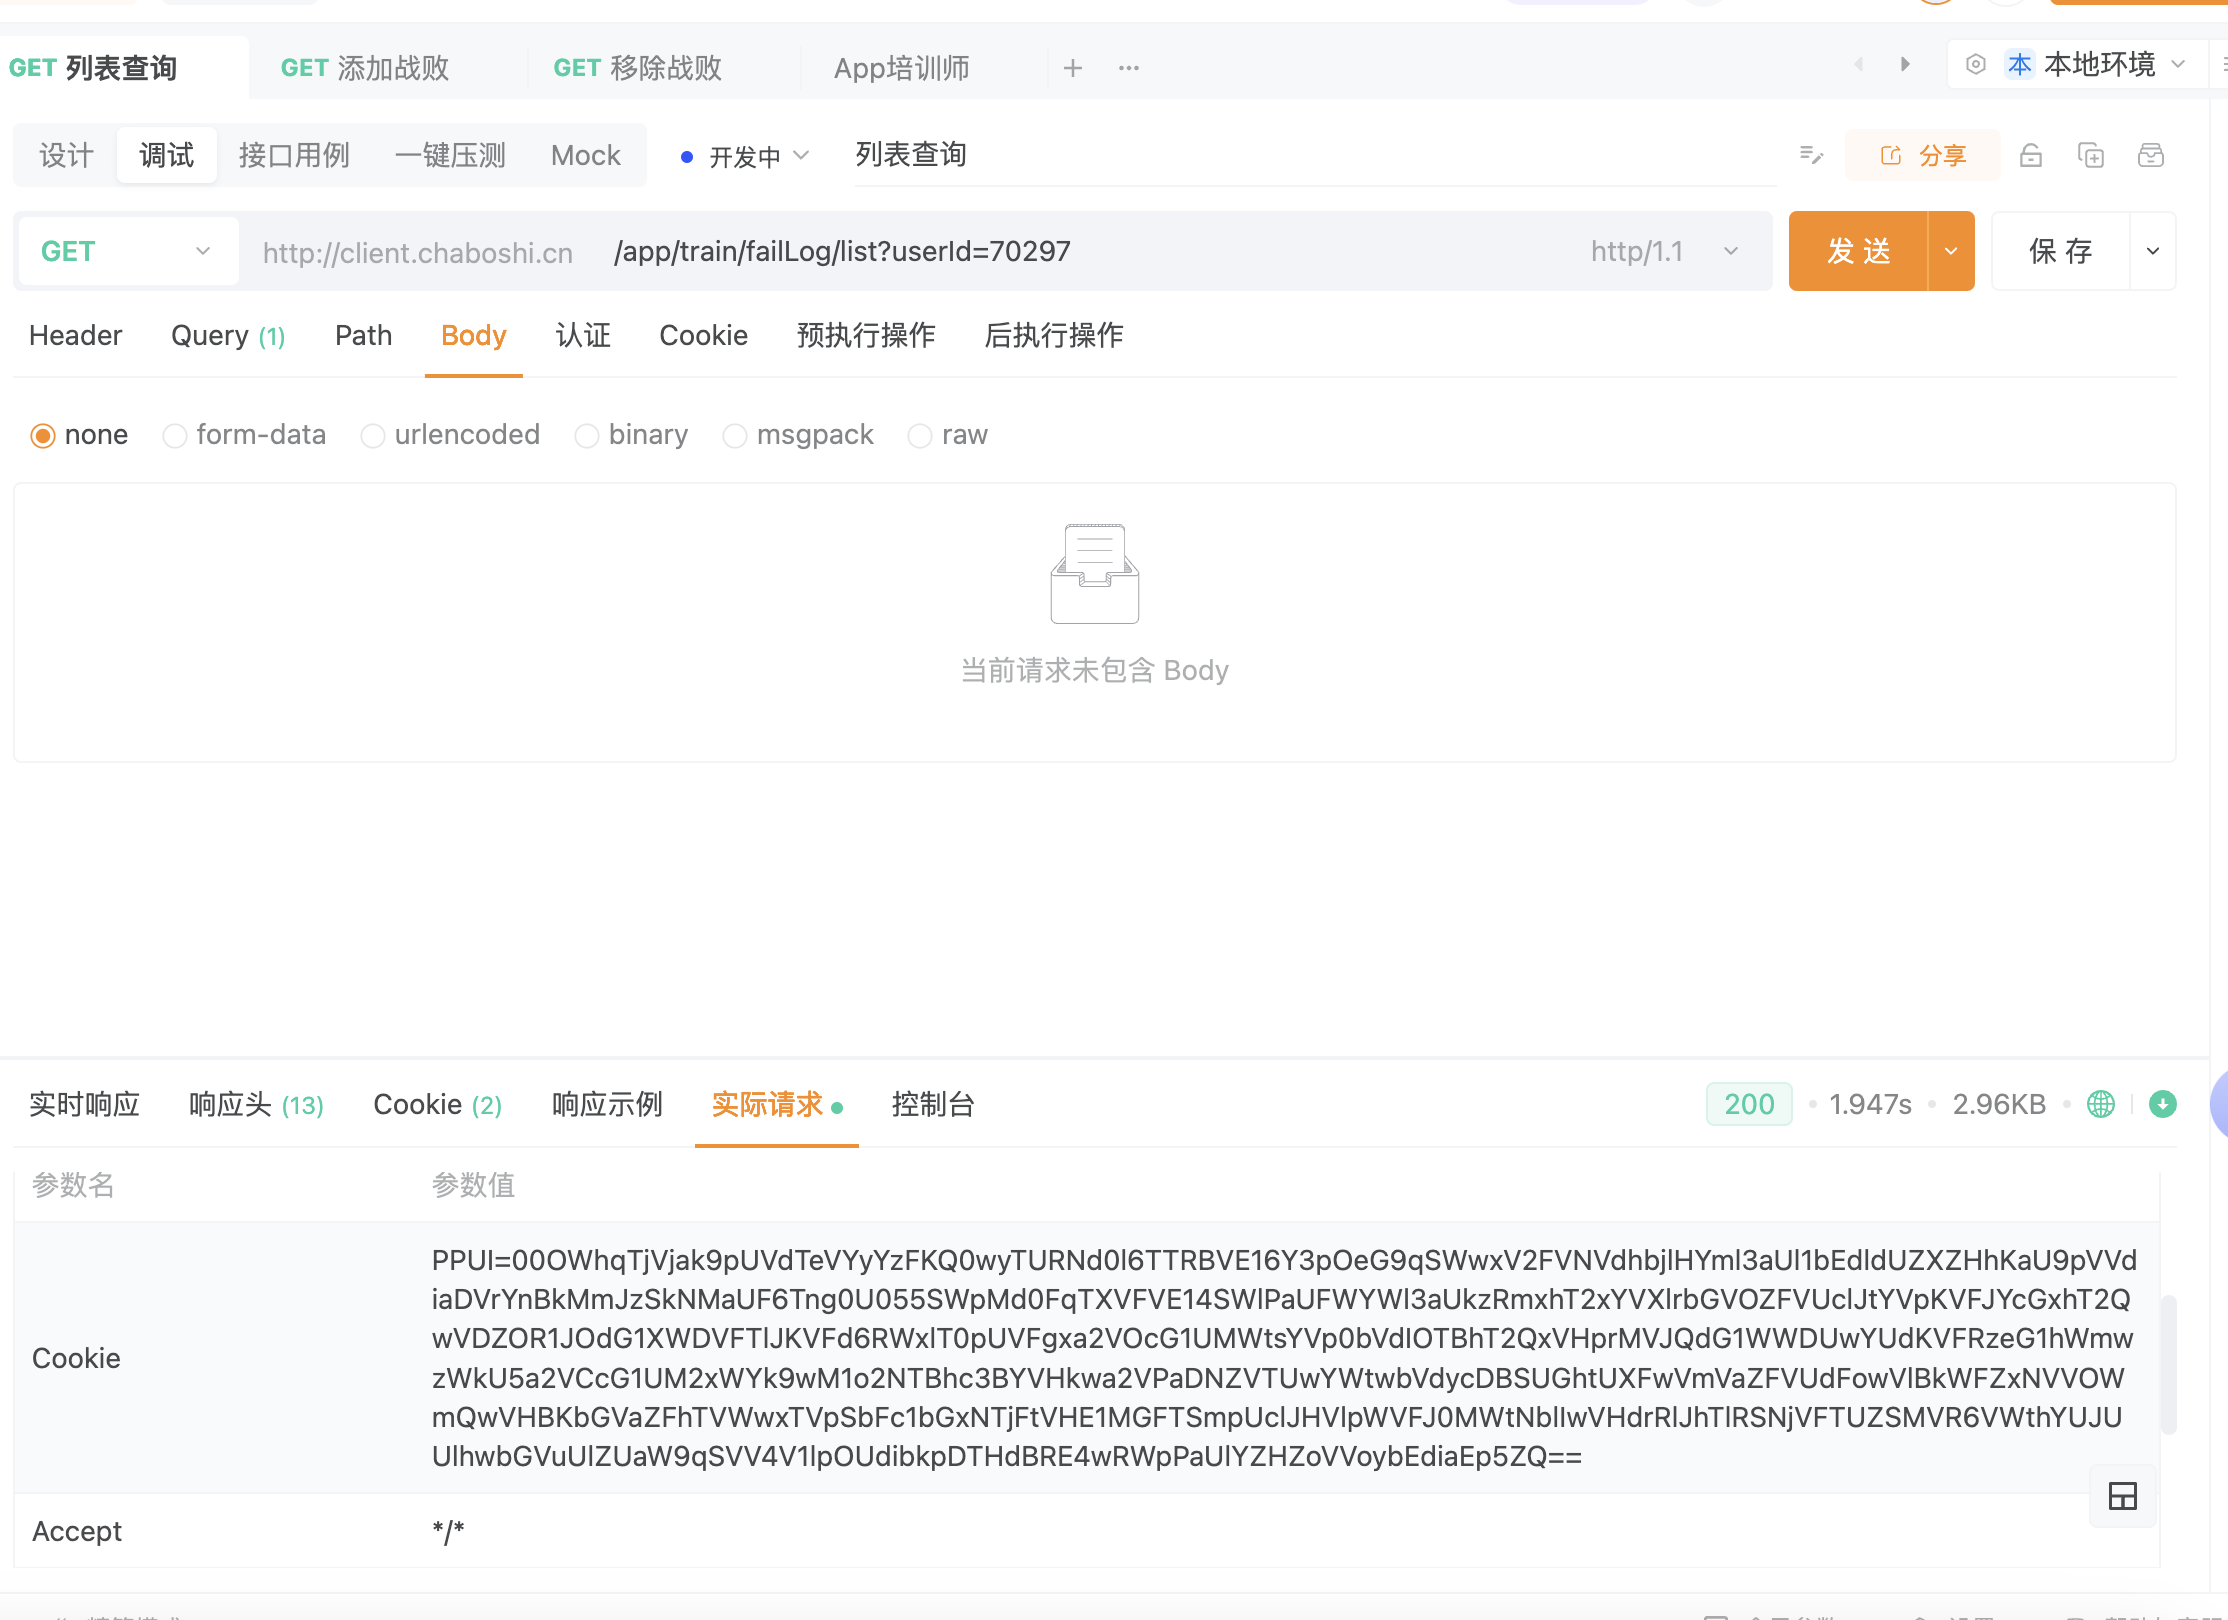Open the dropdown arrow next to 发送
The height and width of the screenshot is (1620, 2228).
[x=1951, y=251]
